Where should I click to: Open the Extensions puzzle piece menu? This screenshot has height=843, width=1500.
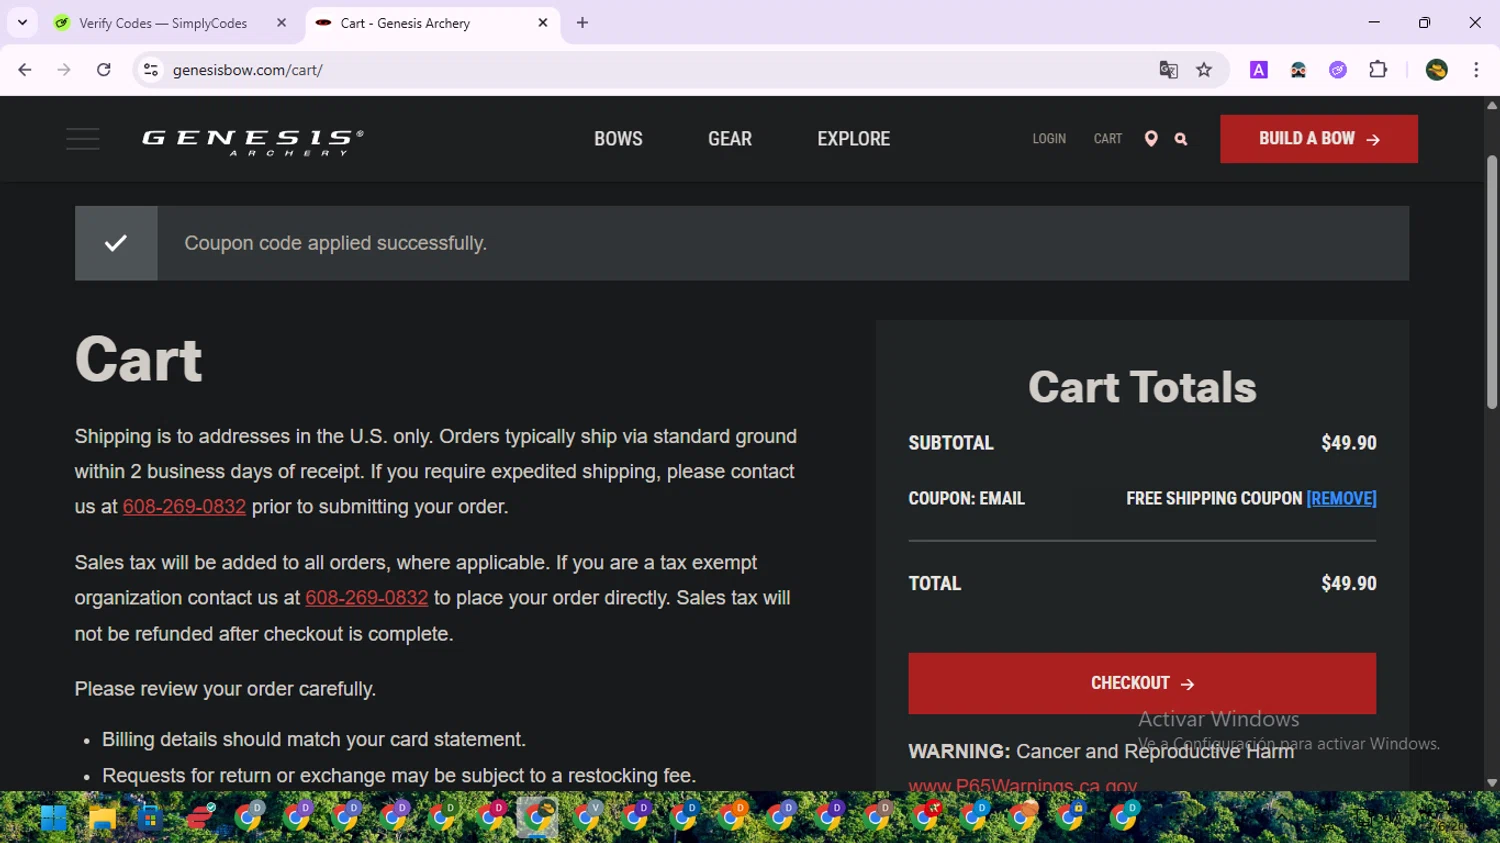(x=1378, y=70)
